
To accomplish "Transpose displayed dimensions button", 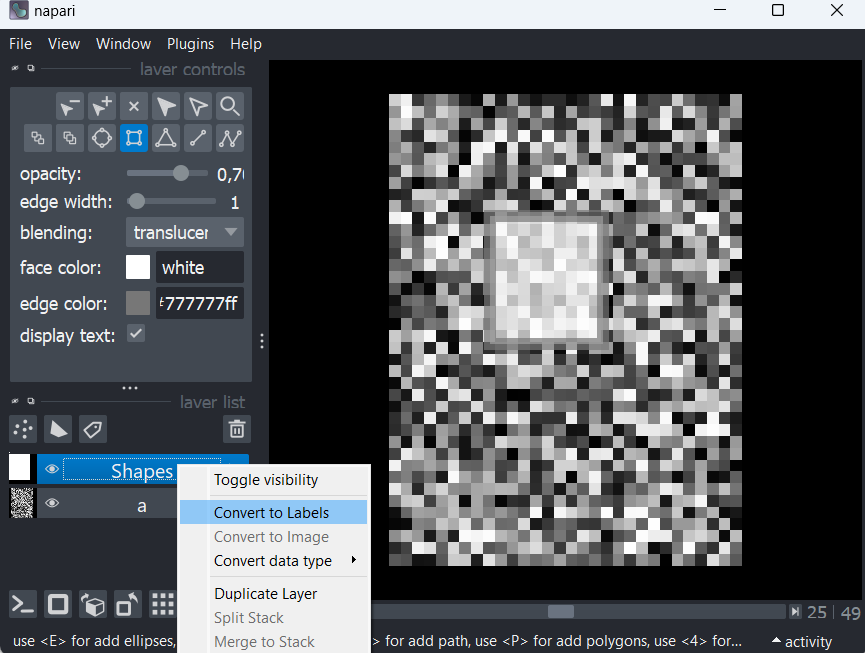I will coord(127,604).
